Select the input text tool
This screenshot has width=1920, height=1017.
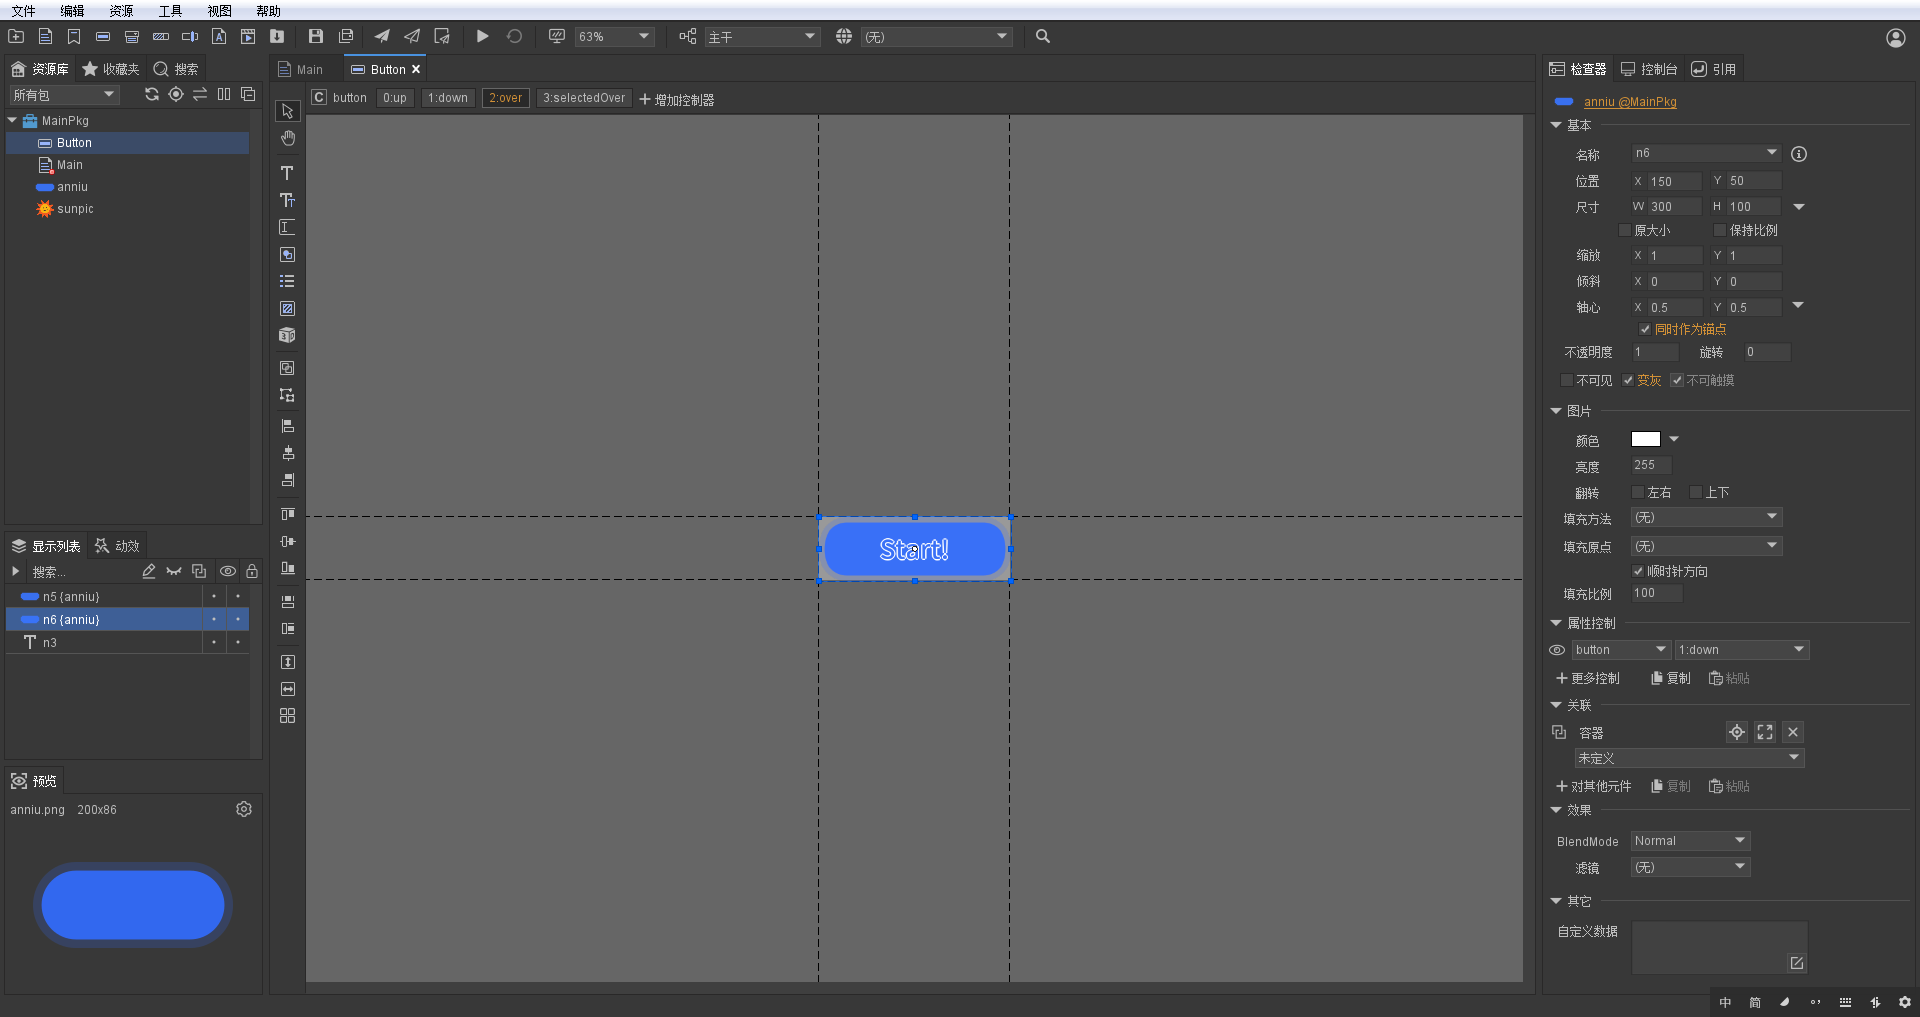(x=287, y=227)
